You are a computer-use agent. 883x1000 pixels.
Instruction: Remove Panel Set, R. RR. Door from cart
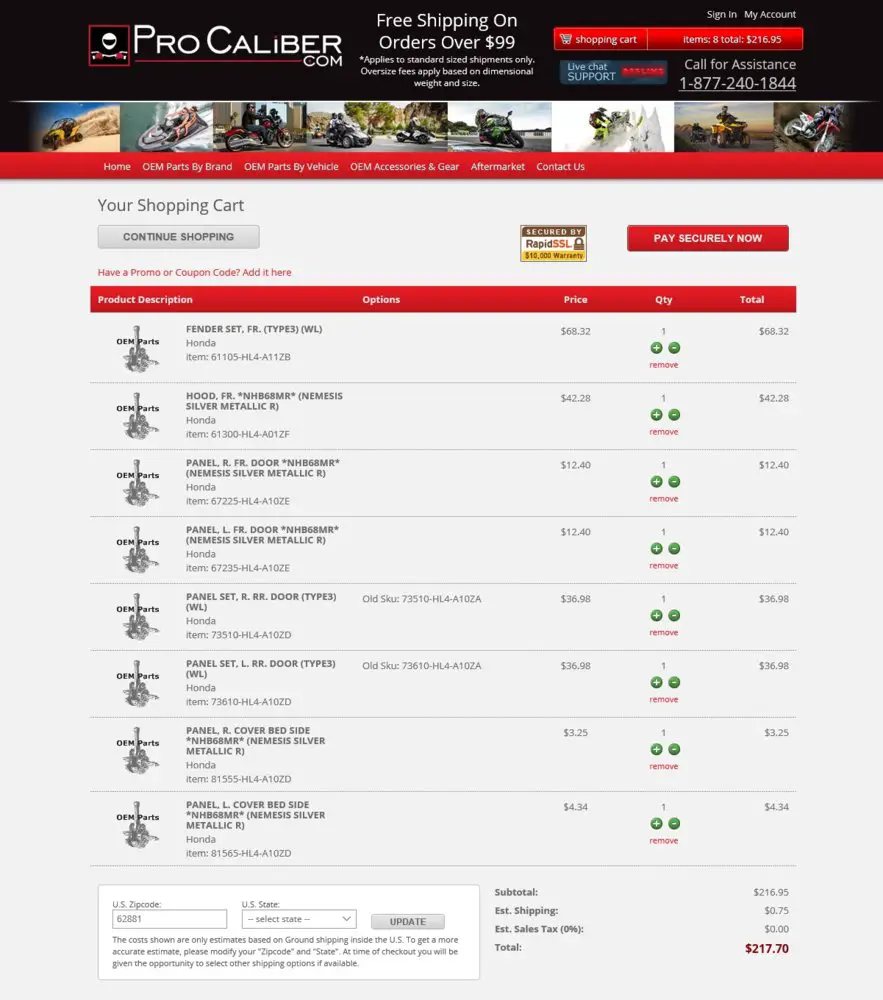[664, 633]
